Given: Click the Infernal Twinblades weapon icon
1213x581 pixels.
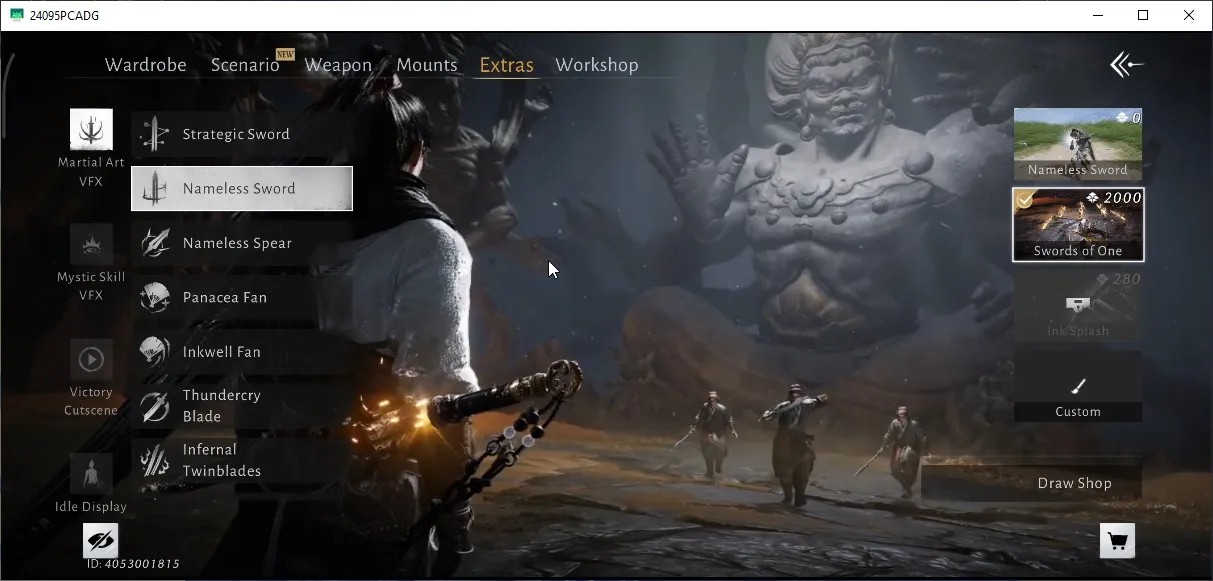Looking at the screenshot, I should click(155, 460).
